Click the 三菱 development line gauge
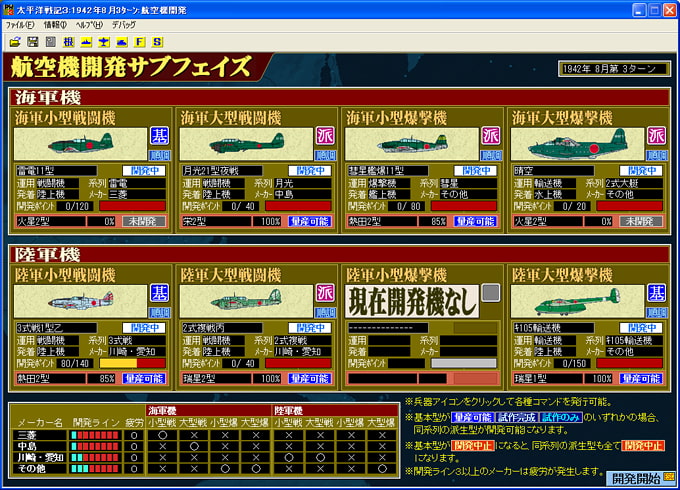680x490 pixels. (95, 435)
